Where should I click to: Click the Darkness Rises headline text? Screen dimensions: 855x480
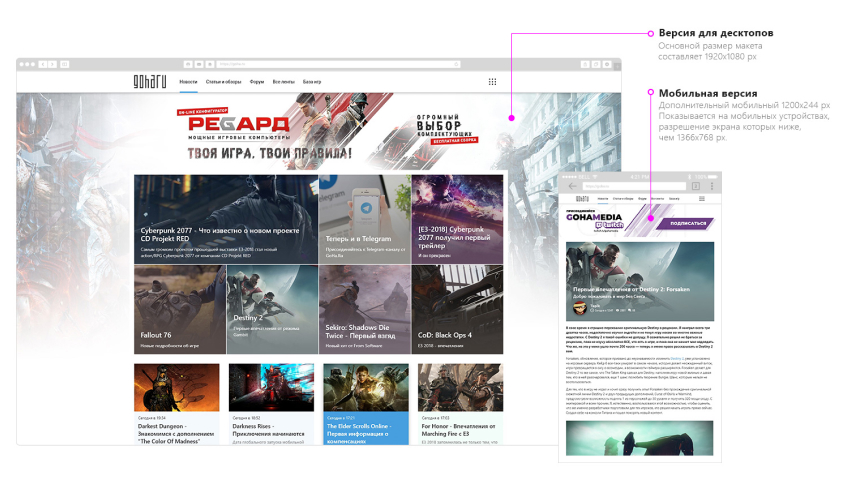coord(268,430)
